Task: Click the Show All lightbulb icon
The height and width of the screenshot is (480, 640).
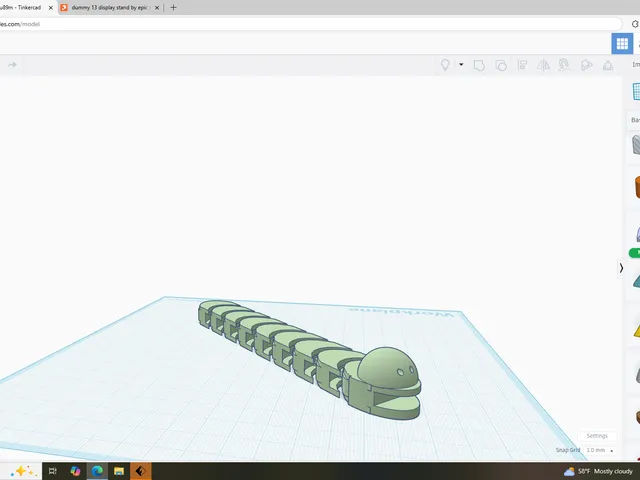Action: (445, 65)
